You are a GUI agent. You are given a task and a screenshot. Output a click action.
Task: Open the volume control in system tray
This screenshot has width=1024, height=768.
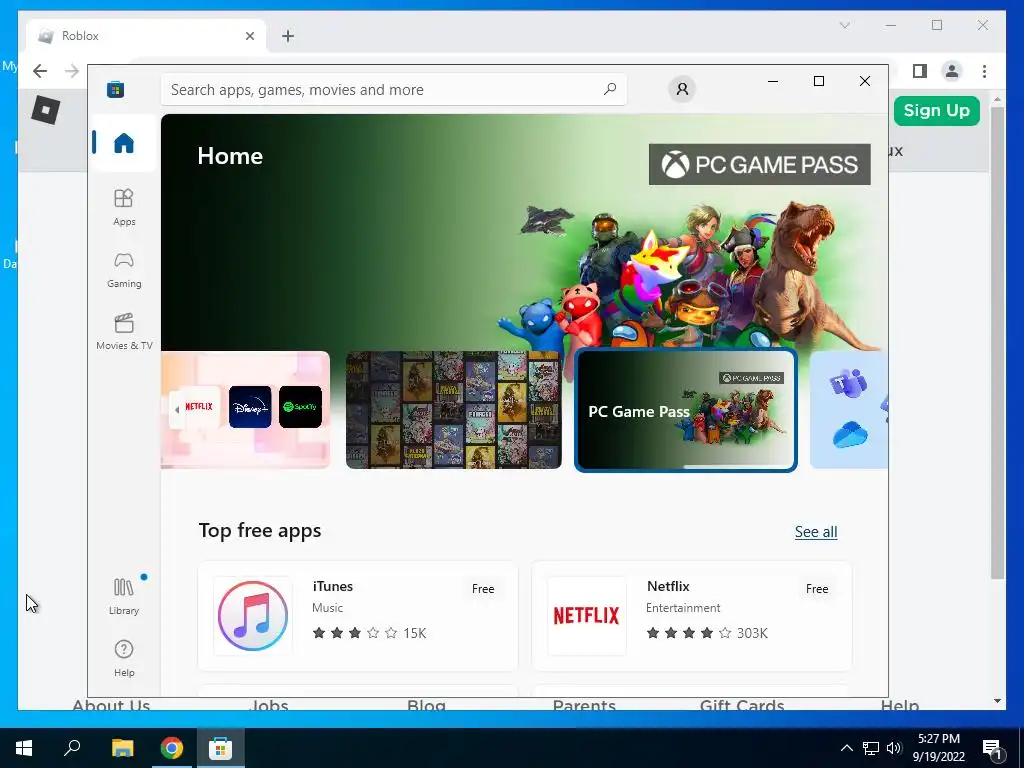(894, 748)
